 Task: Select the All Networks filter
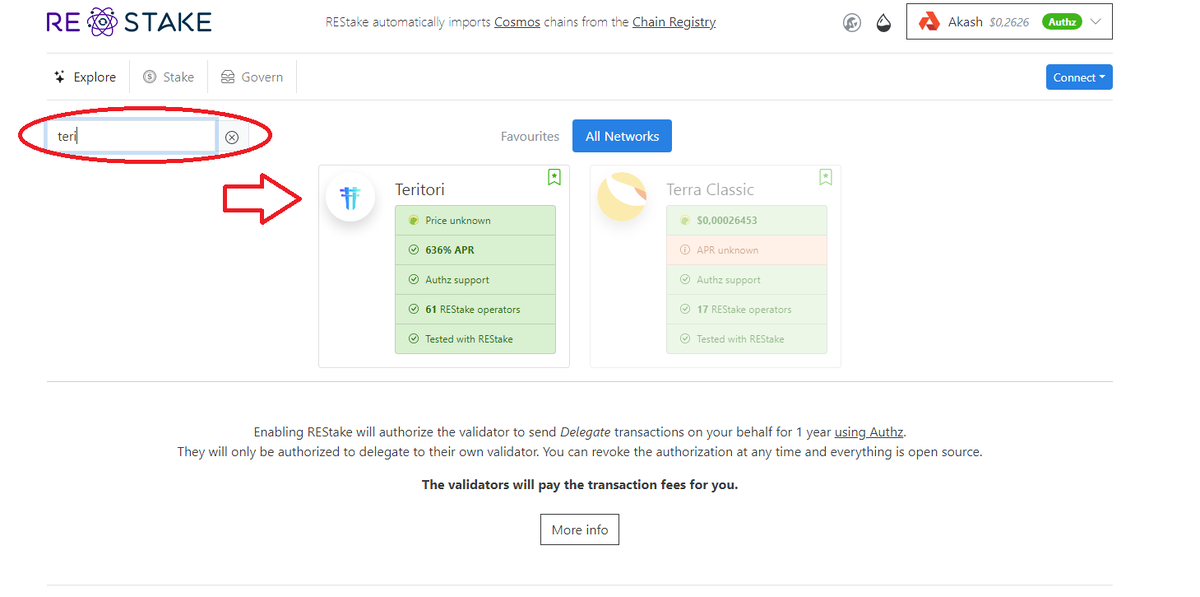coord(622,136)
